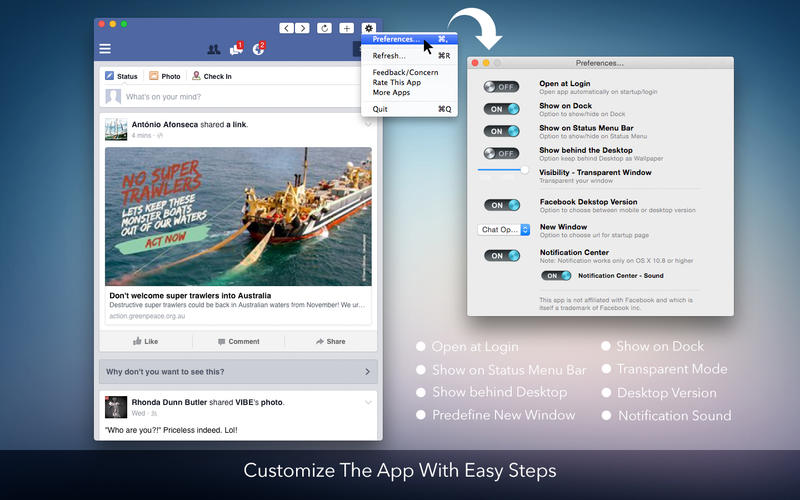Click the Status pencil icon
The width and height of the screenshot is (800, 500).
pos(110,76)
